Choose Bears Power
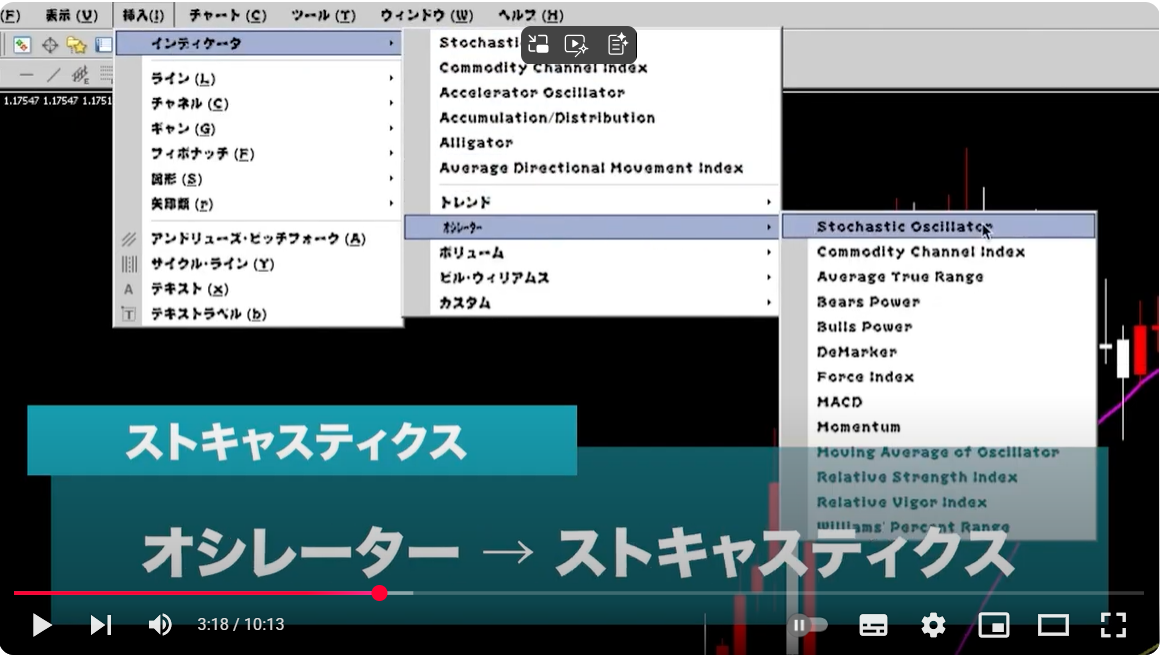This screenshot has width=1163, height=662. (938, 302)
